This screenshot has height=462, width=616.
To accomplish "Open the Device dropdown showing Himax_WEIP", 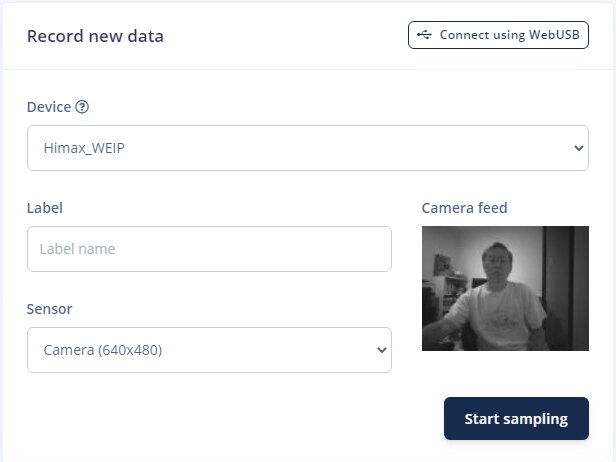I will point(307,148).
